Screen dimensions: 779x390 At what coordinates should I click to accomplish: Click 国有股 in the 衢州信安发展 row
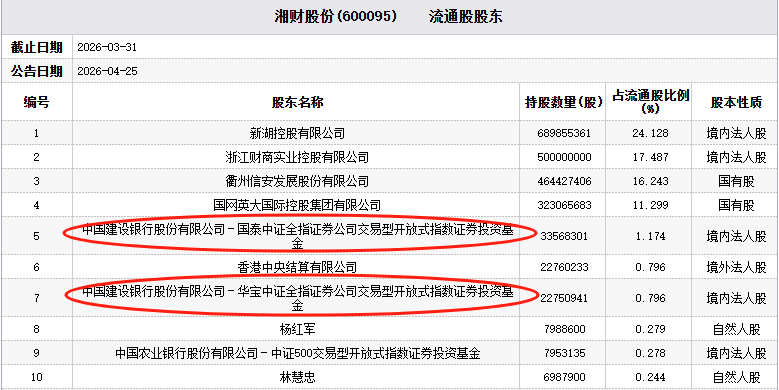tap(736, 181)
